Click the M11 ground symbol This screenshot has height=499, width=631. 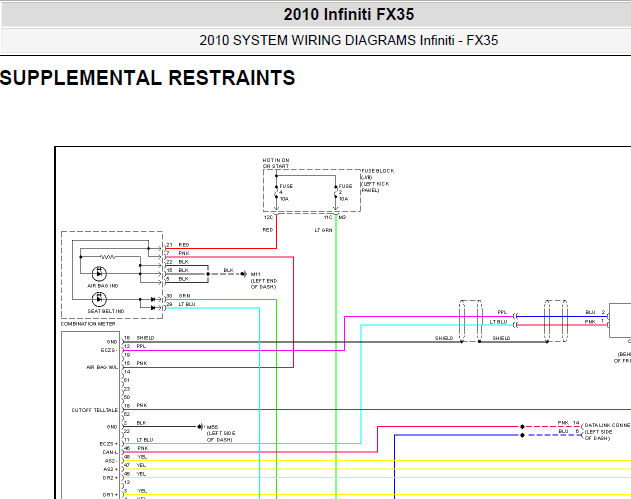(x=243, y=274)
